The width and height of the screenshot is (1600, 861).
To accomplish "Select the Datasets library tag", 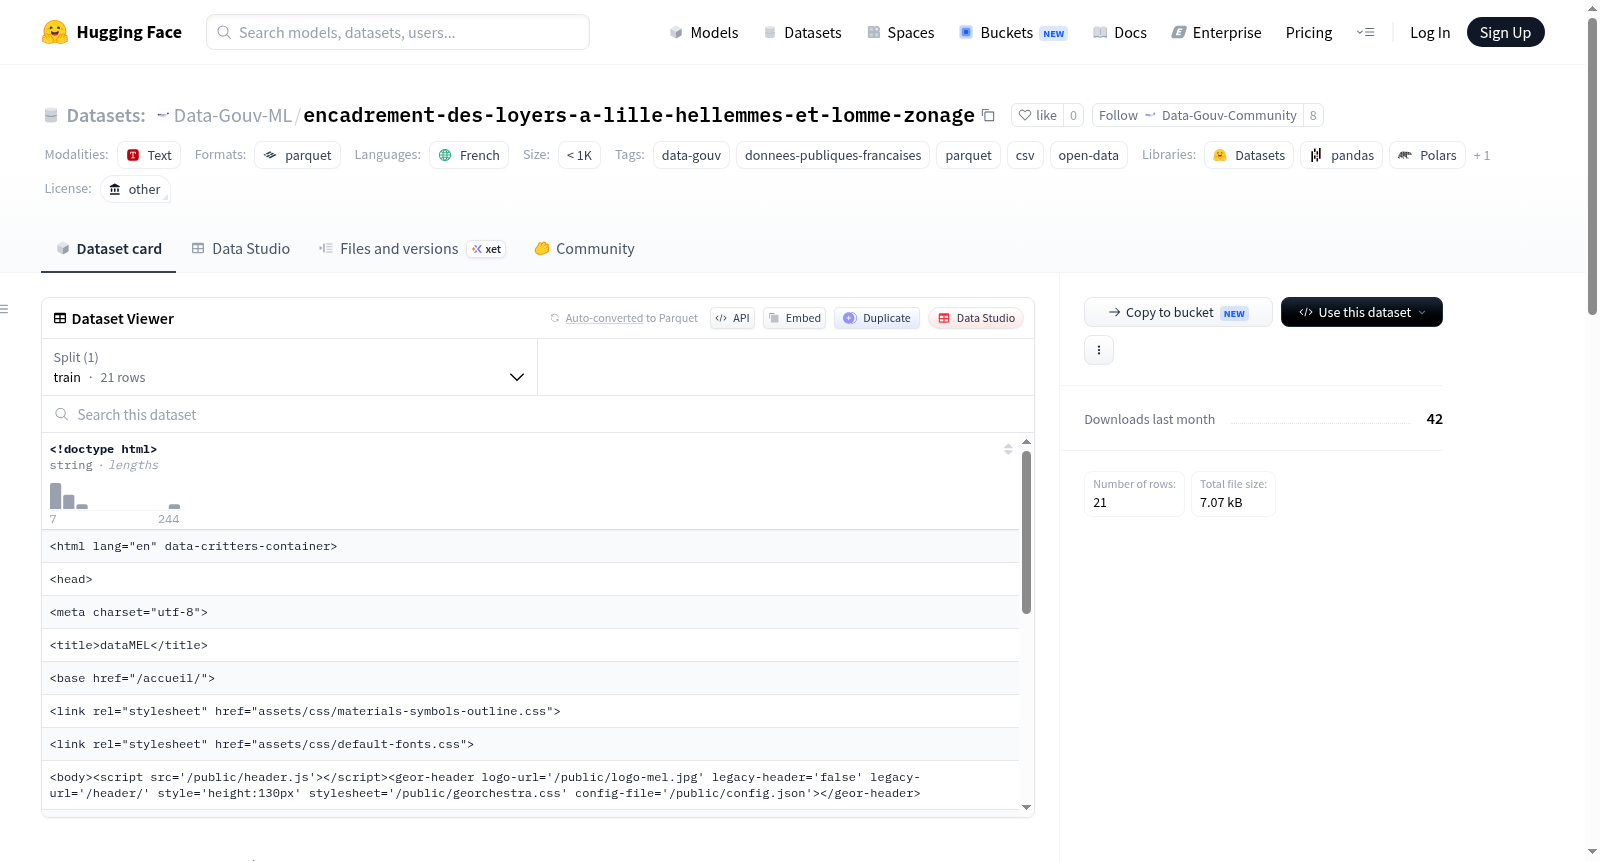I will pyautogui.click(x=1249, y=155).
